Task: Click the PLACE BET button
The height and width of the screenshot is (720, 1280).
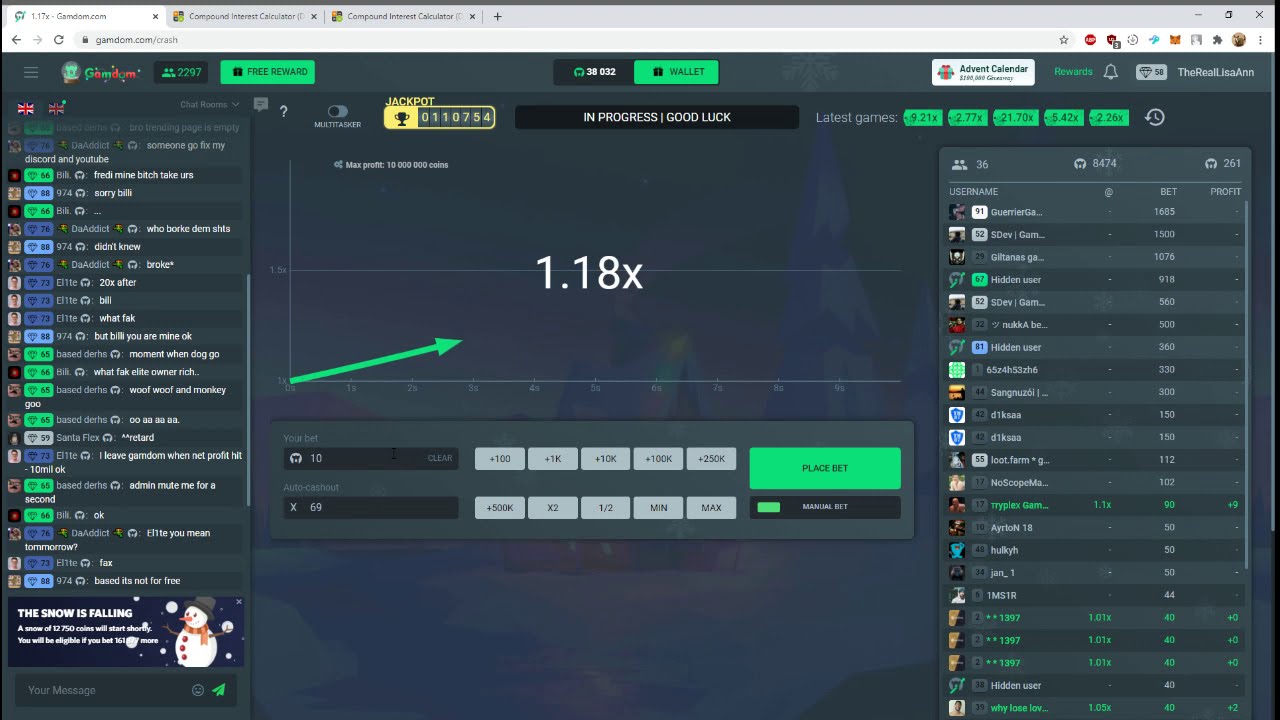Action: 825,468
